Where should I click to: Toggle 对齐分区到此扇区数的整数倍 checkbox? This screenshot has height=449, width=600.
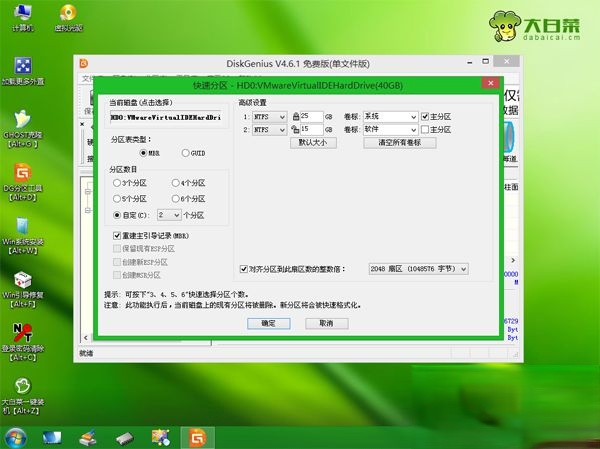[x=243, y=269]
